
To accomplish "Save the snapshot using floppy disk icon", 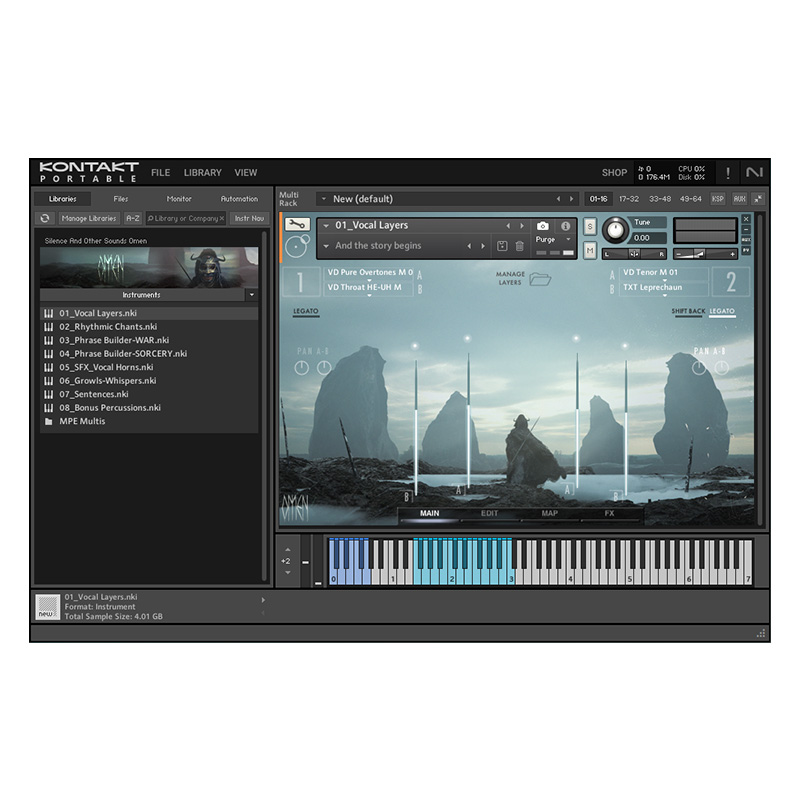I will click(x=502, y=246).
